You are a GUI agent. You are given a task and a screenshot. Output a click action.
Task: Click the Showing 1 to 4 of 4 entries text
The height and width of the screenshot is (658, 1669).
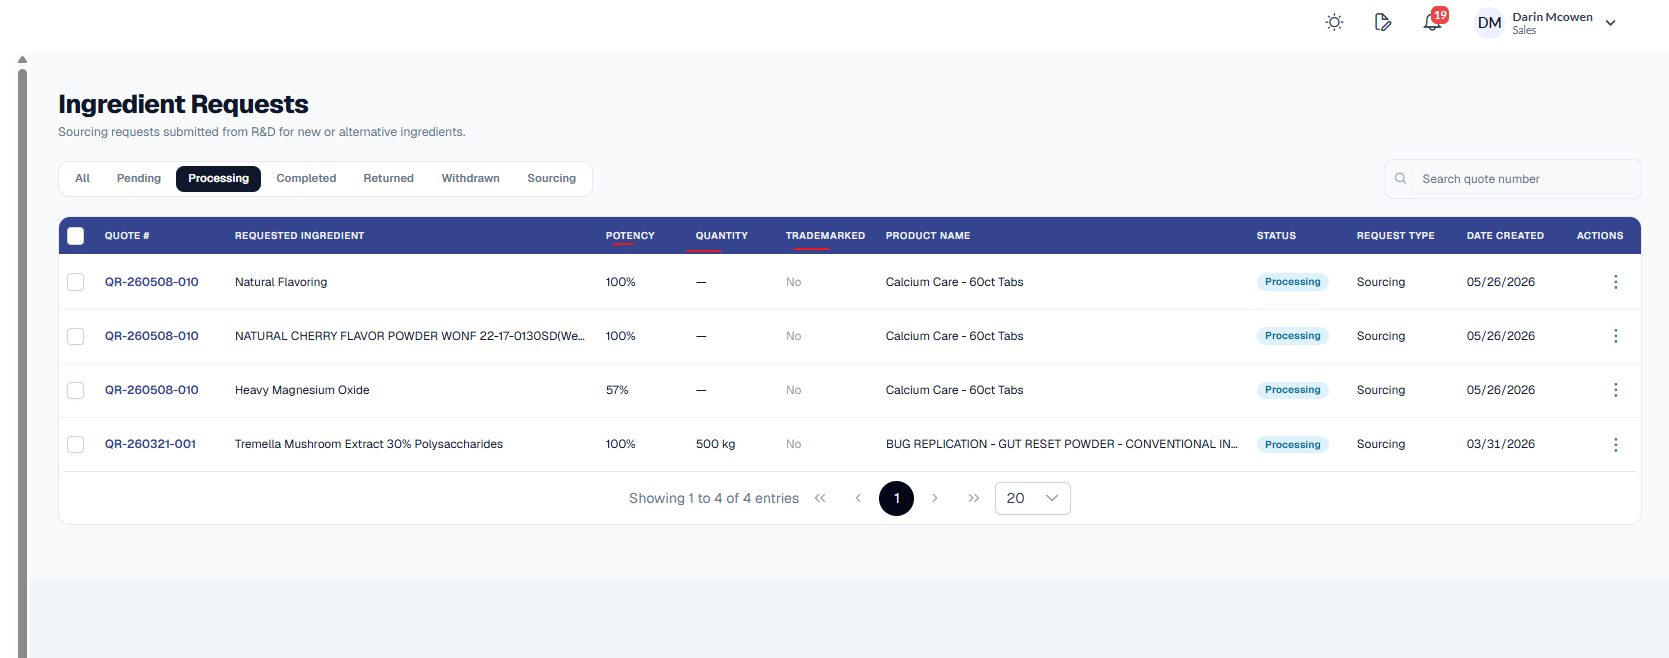[x=714, y=498]
